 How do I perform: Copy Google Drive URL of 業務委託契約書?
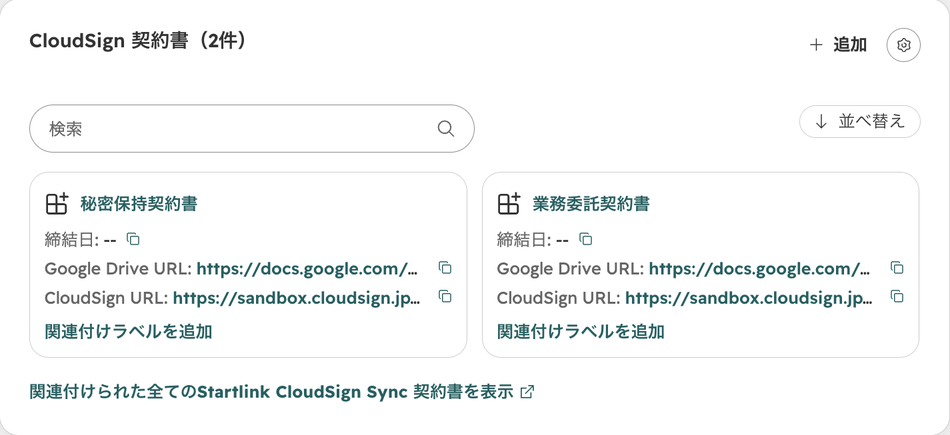897,268
